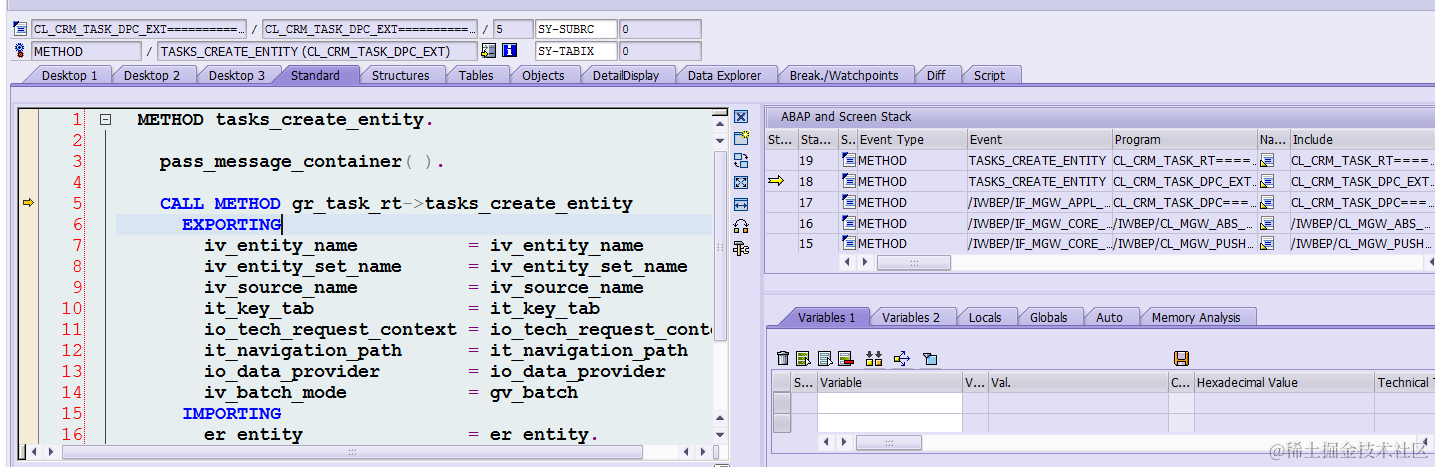
Task: Click the horizontal maximize tool icon
Action: (741, 204)
